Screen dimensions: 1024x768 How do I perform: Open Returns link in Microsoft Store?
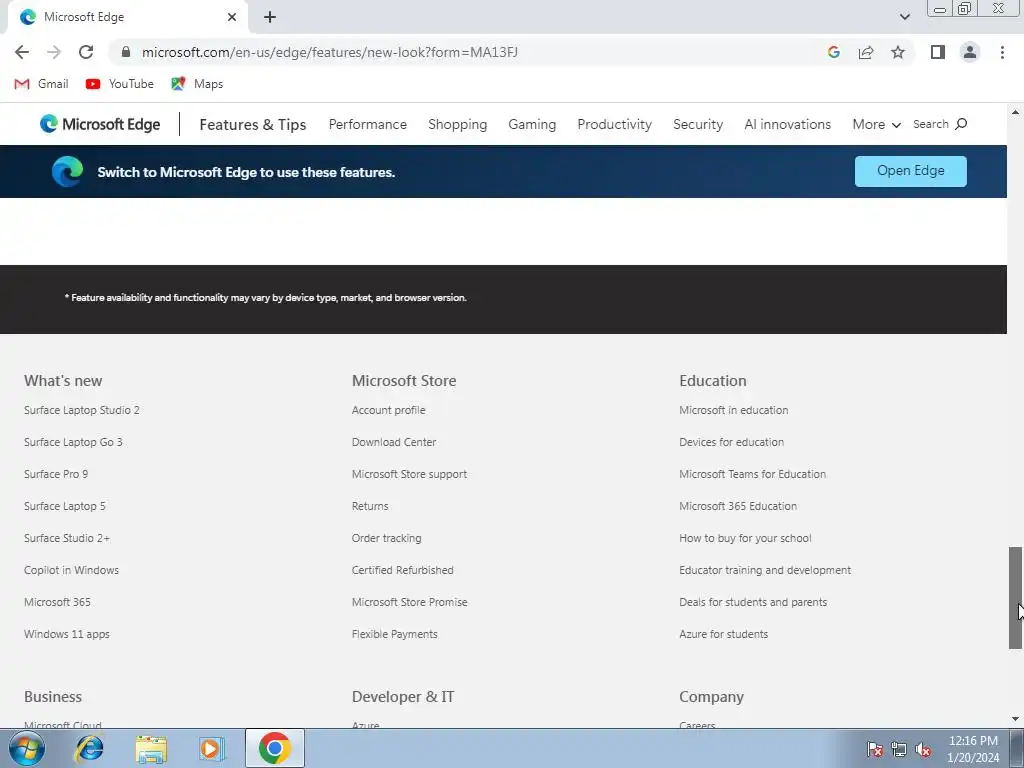[370, 506]
